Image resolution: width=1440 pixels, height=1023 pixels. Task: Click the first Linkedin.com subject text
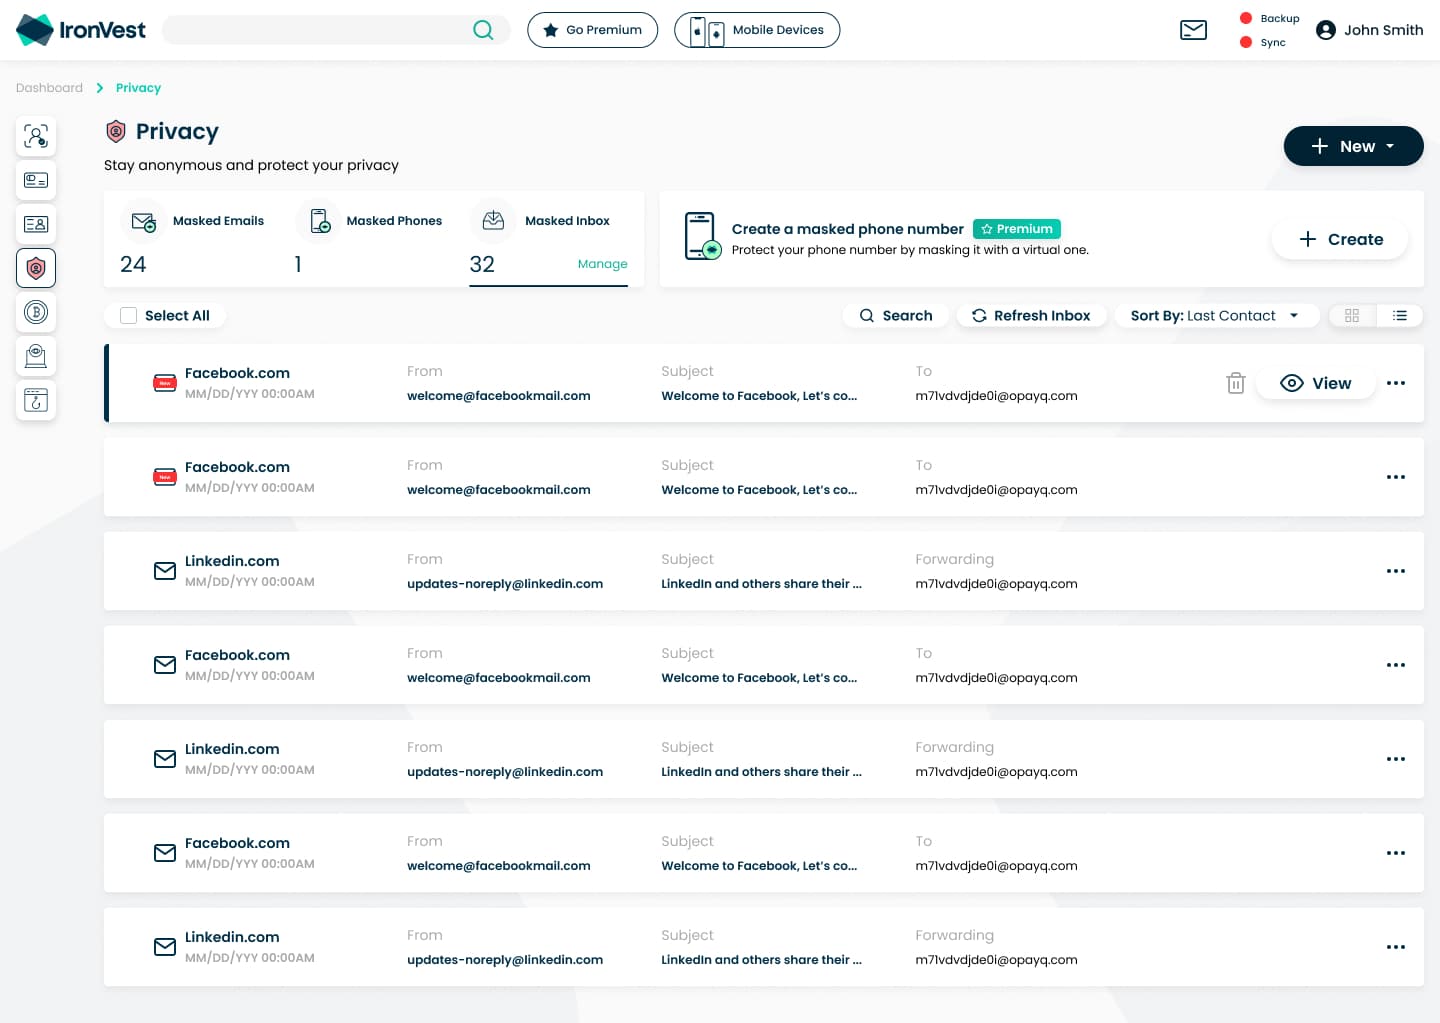[761, 584]
